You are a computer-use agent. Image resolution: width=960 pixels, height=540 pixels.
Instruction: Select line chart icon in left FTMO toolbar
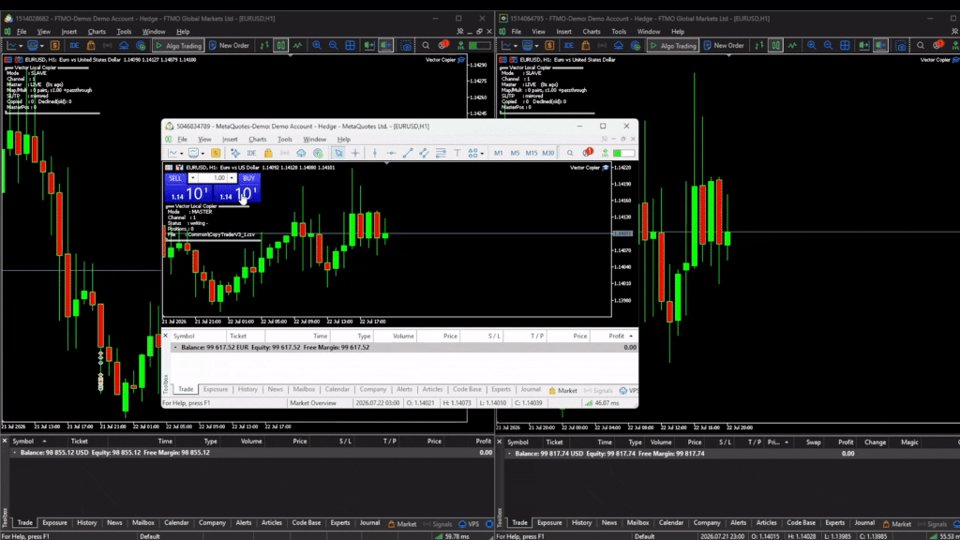(297, 45)
